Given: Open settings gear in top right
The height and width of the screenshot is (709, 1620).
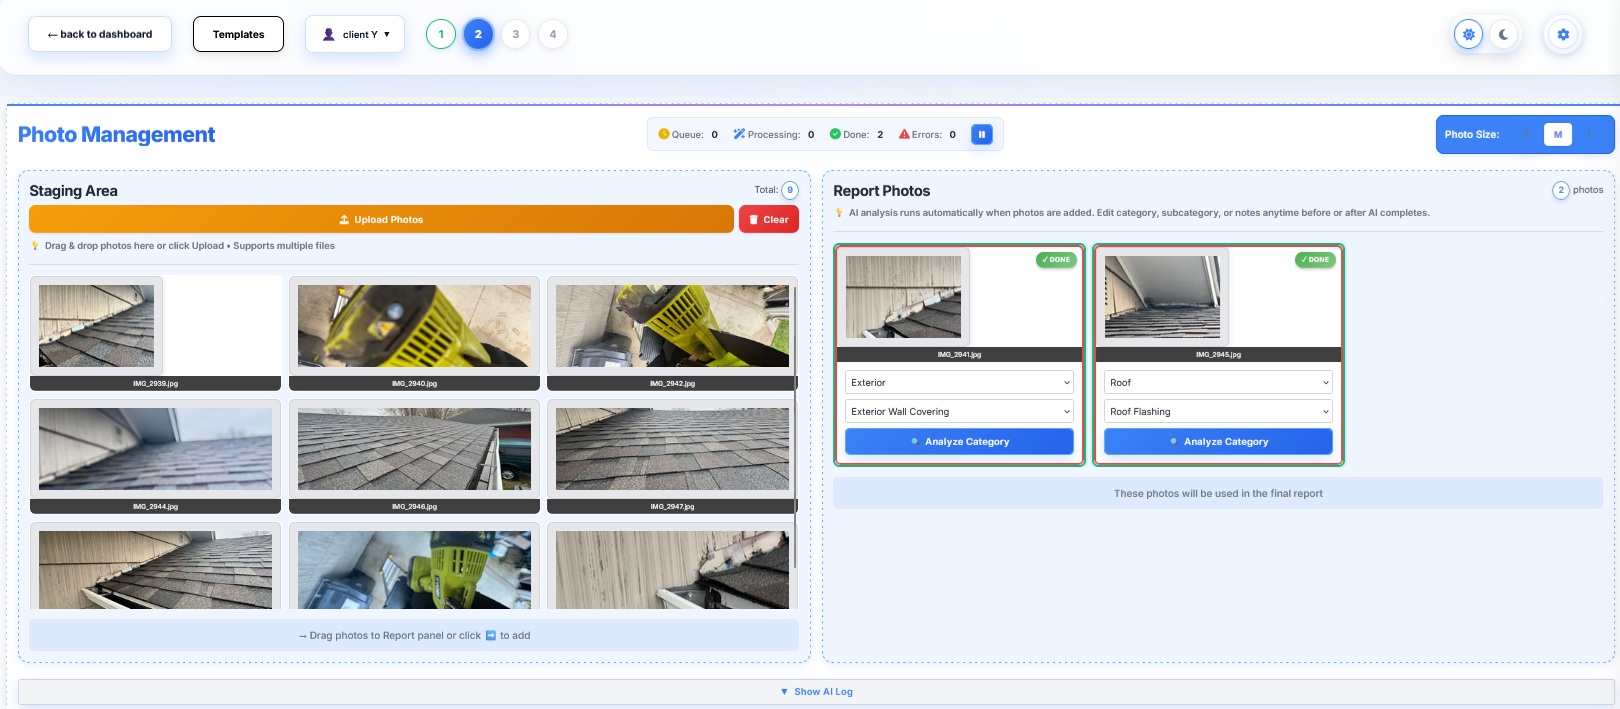Looking at the screenshot, I should click(1563, 34).
